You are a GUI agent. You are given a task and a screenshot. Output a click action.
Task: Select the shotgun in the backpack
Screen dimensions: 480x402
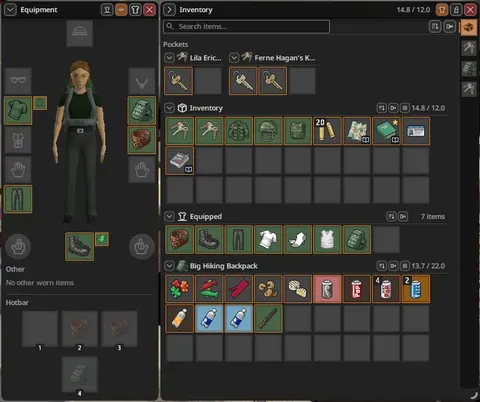[268, 318]
